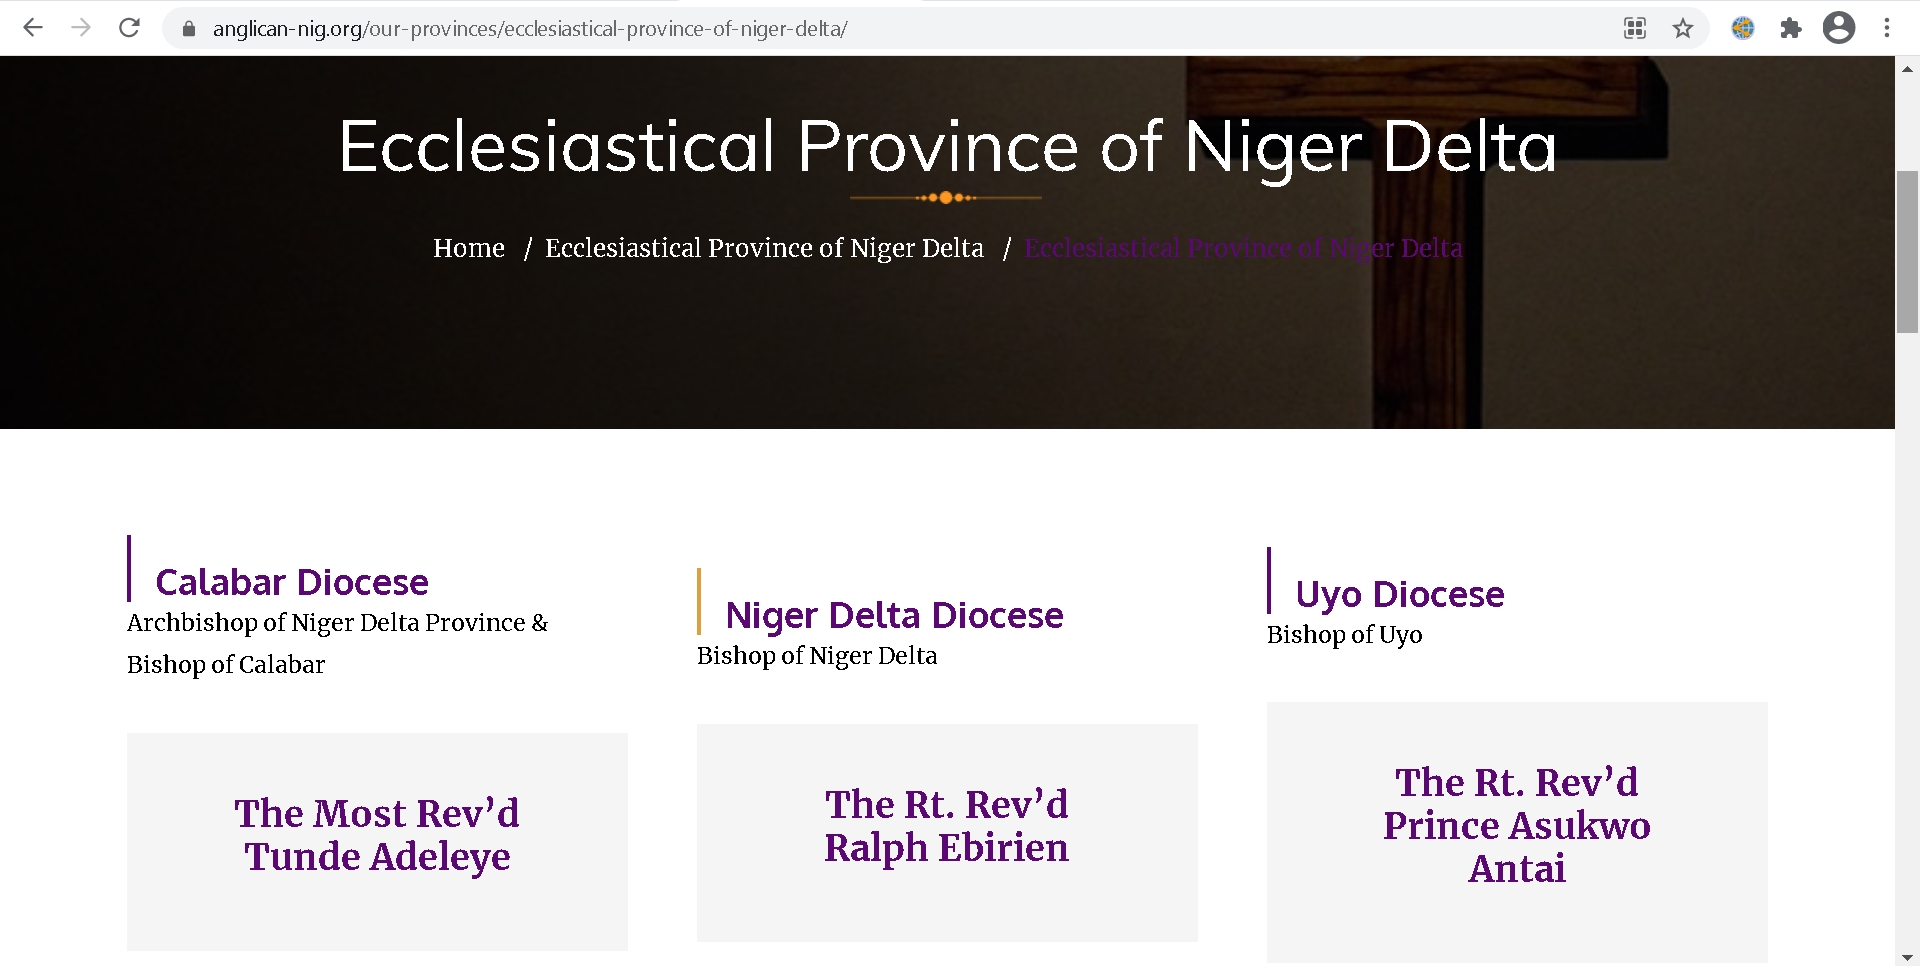Click The Rt. Rev'd Ralph Ebirien
Image resolution: width=1920 pixels, height=966 pixels.
point(946,825)
